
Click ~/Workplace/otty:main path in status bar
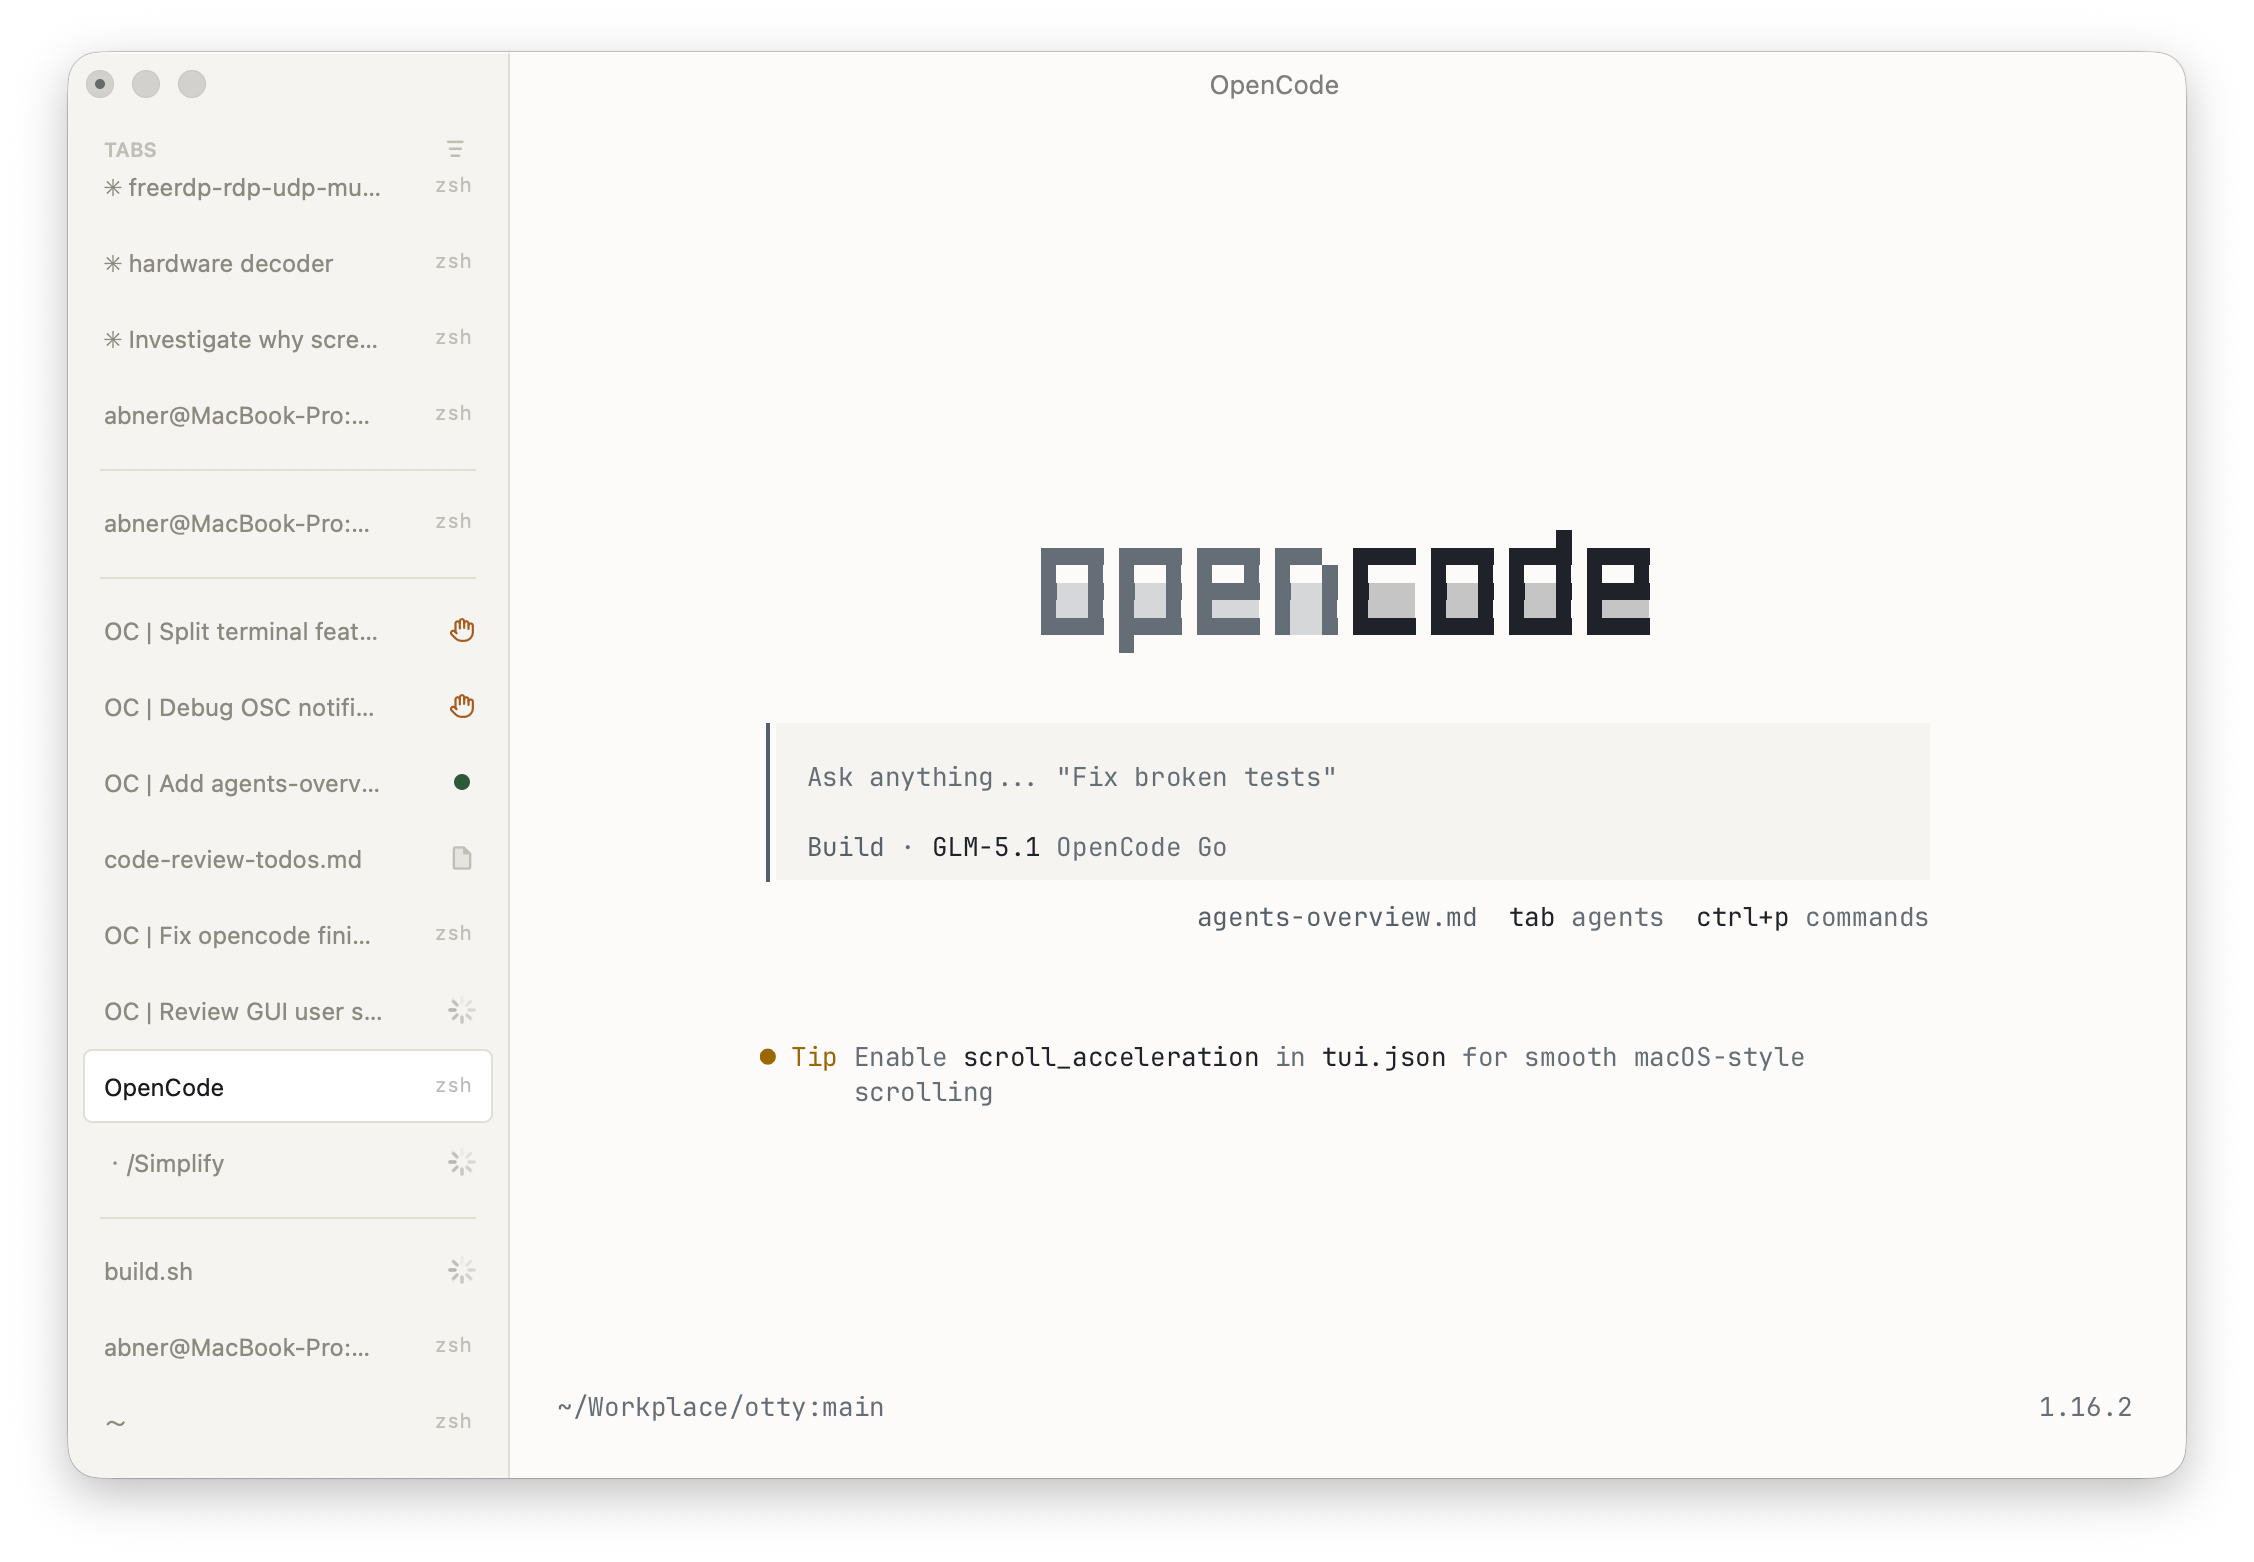tap(721, 1407)
